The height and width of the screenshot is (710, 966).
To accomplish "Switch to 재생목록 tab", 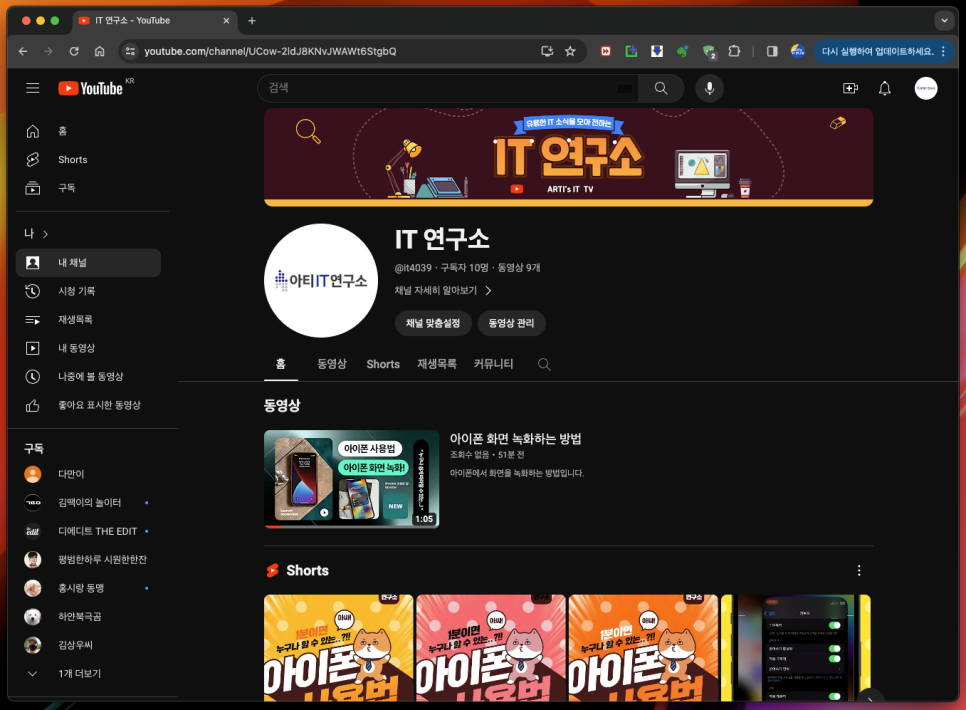I will [437, 364].
